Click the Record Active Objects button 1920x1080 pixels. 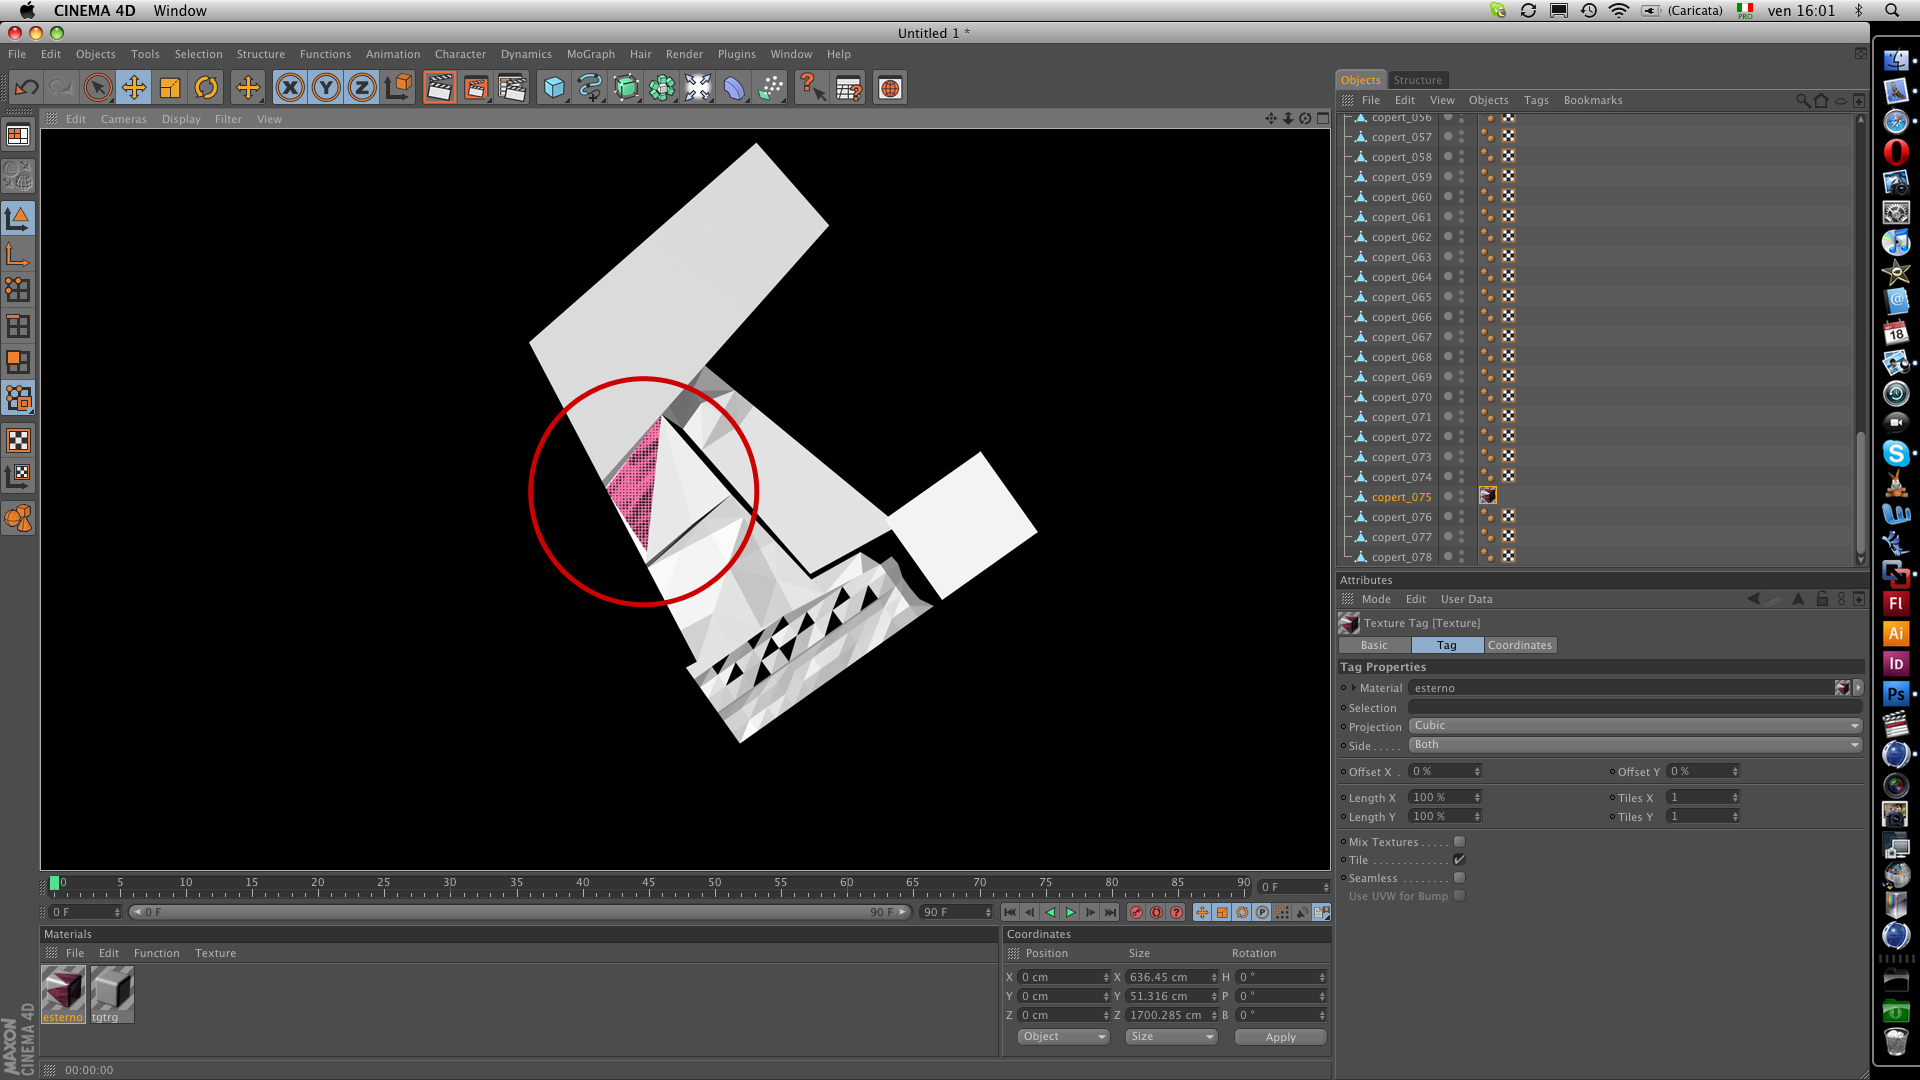tap(1136, 912)
